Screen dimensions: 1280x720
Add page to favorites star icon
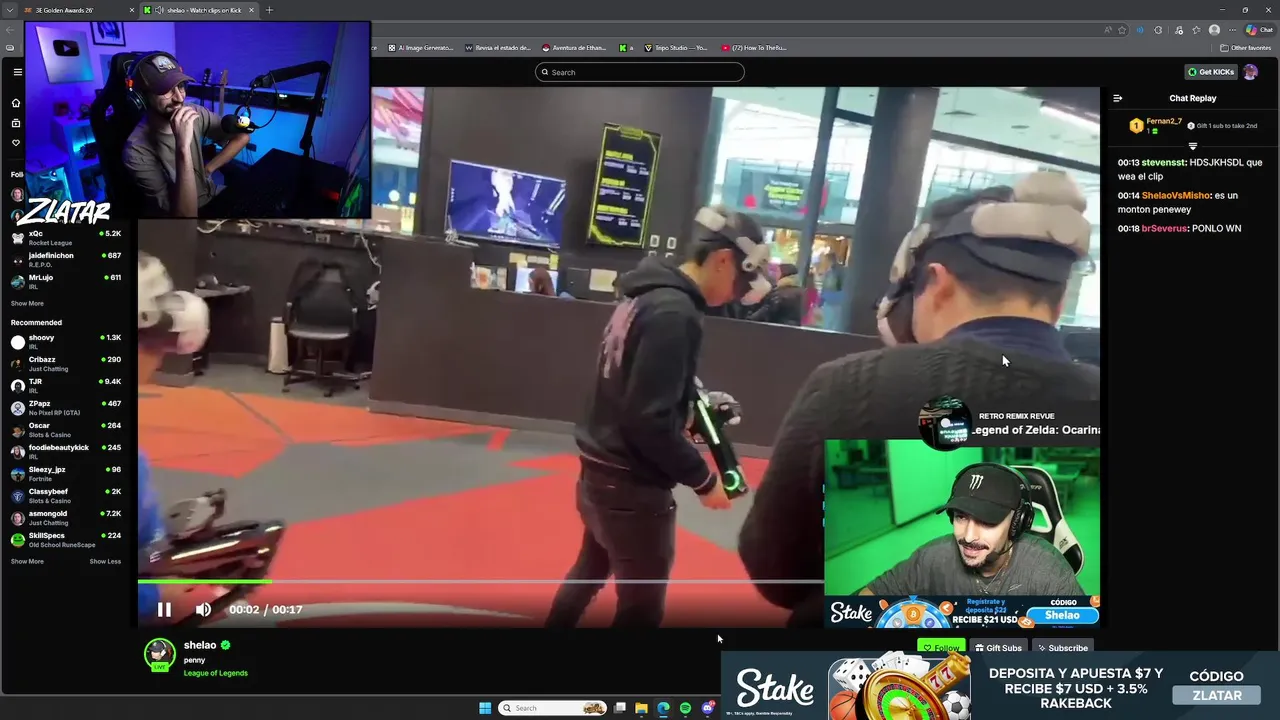coord(1121,30)
